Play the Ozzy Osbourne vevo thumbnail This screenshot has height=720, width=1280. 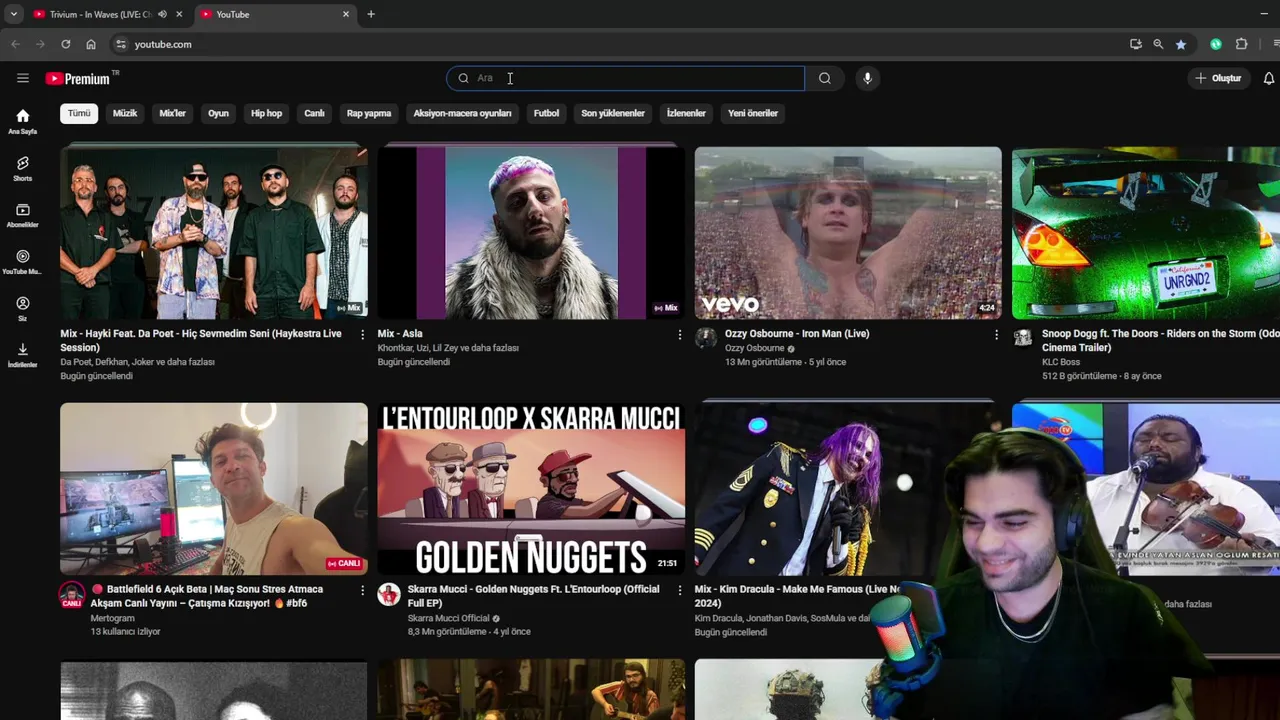(848, 233)
